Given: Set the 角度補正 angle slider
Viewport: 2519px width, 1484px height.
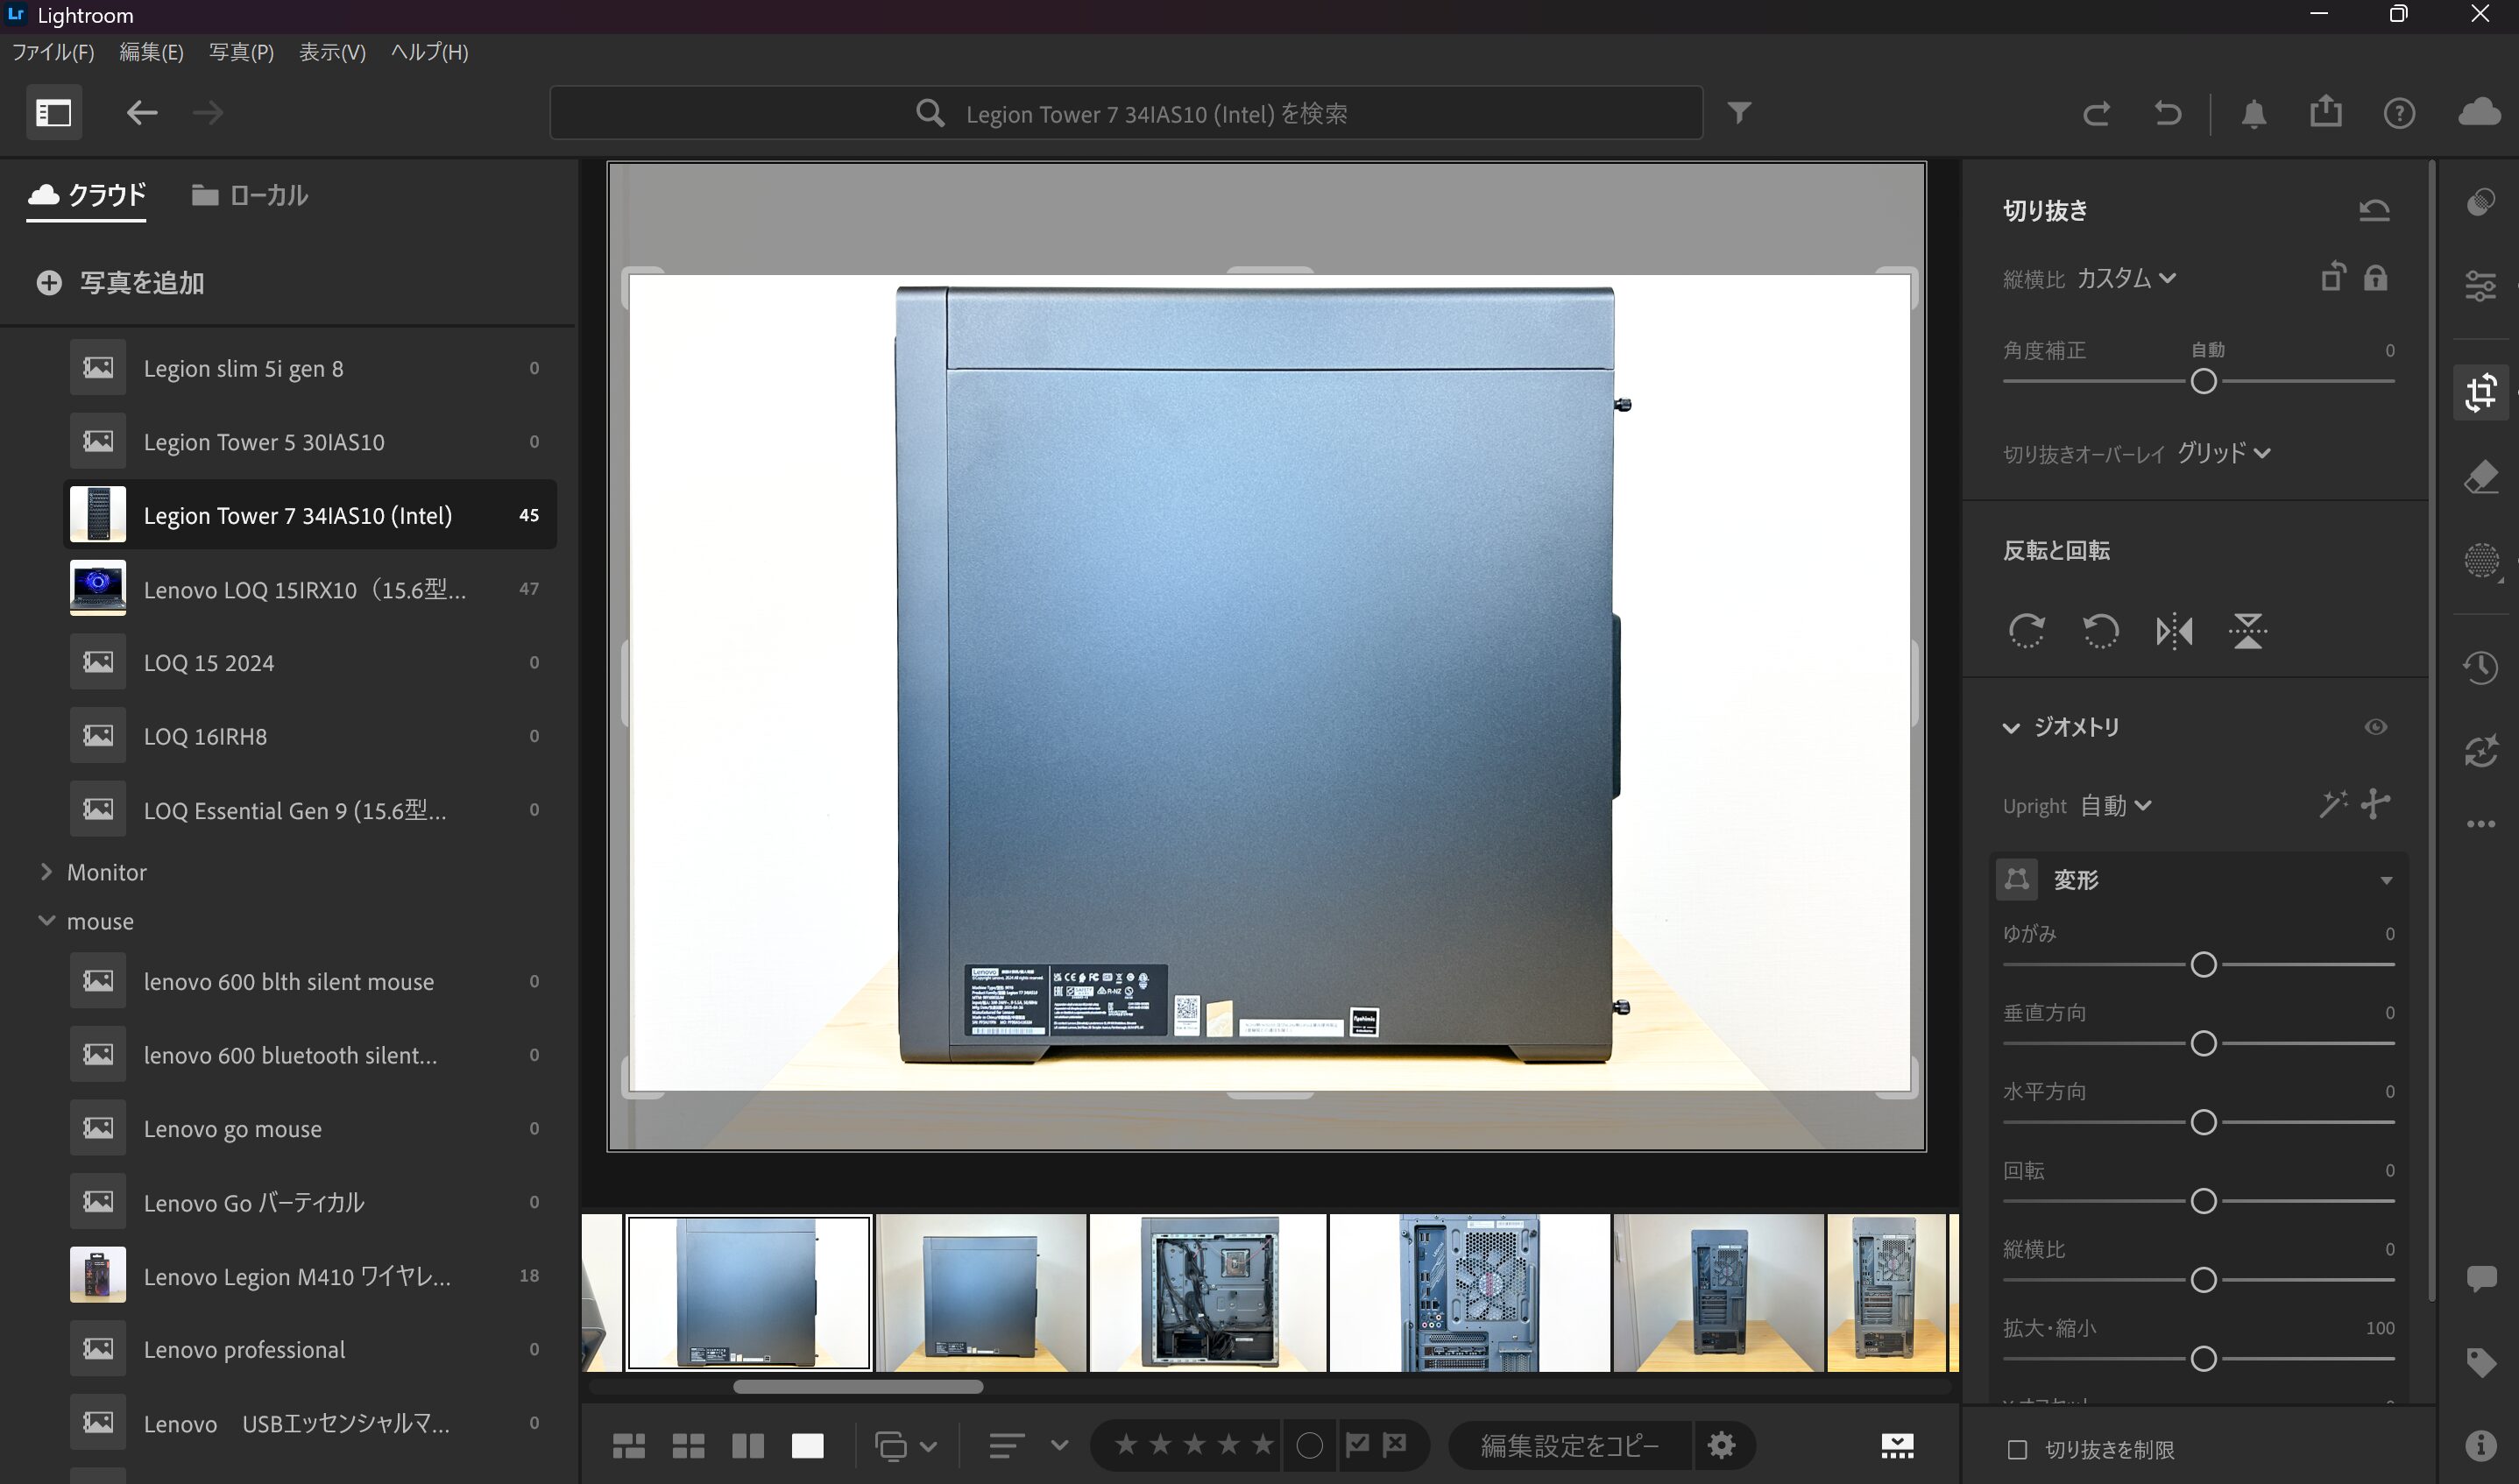Looking at the screenshot, I should pyautogui.click(x=2203, y=381).
